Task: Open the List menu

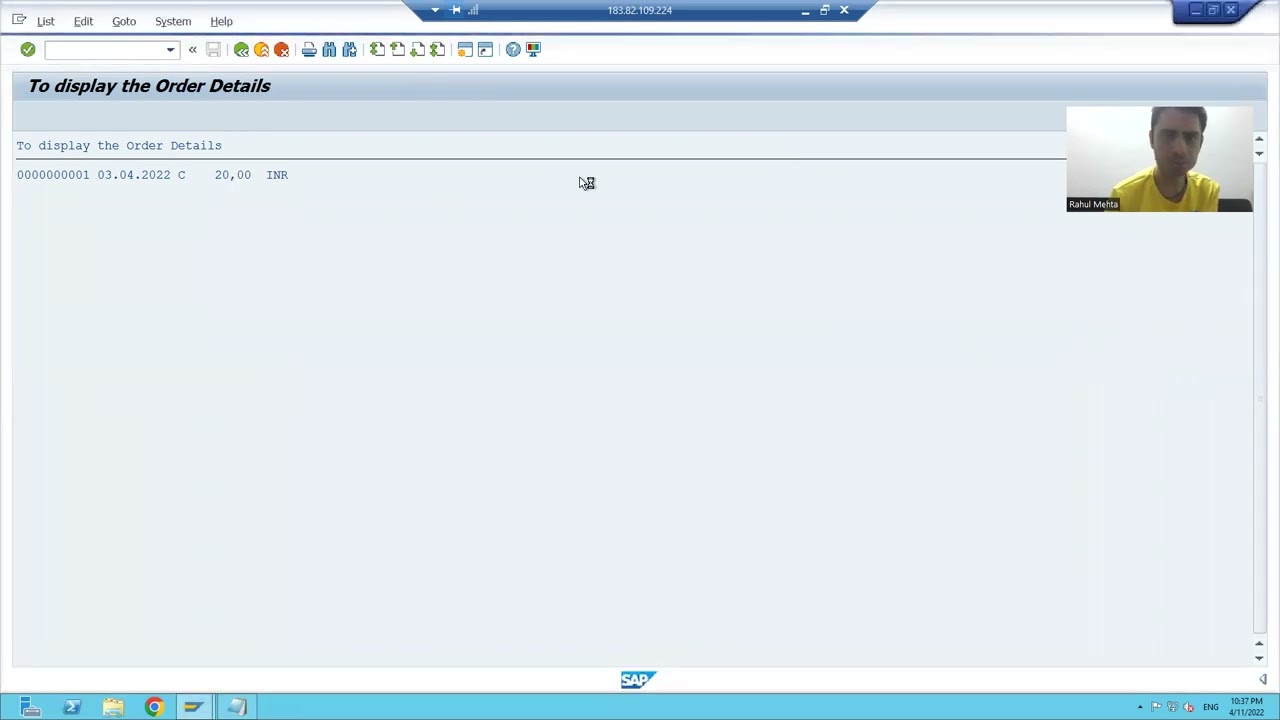Action: [45, 21]
